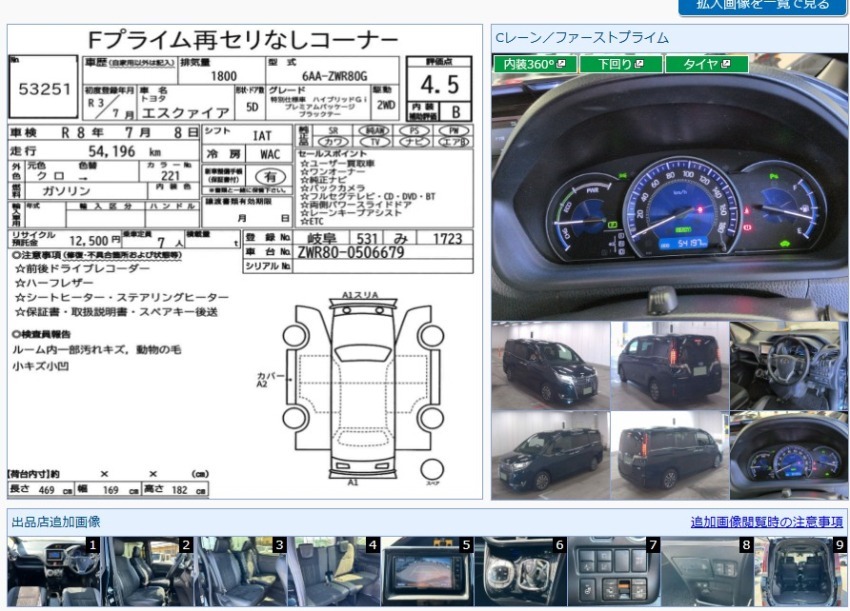Open the タイヤ tire view button

[706, 64]
